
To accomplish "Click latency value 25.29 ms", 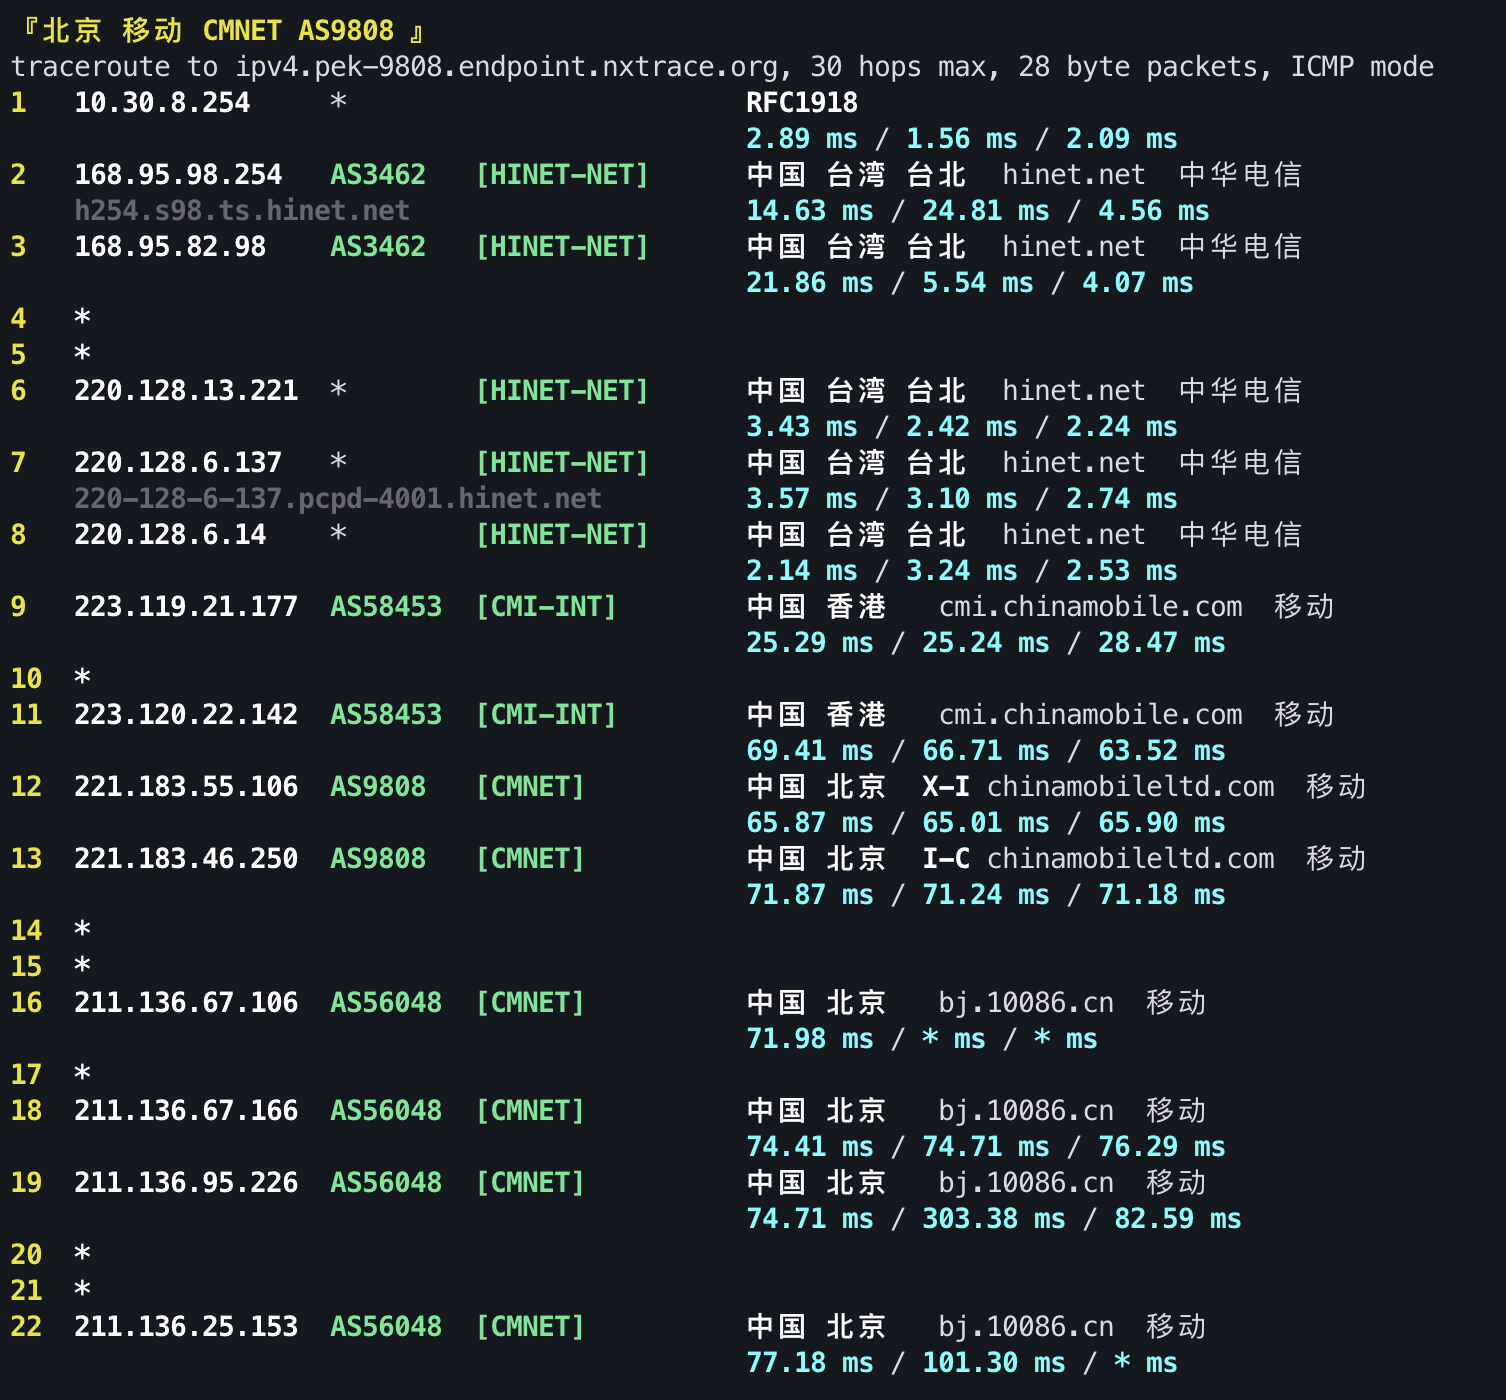I will [810, 643].
